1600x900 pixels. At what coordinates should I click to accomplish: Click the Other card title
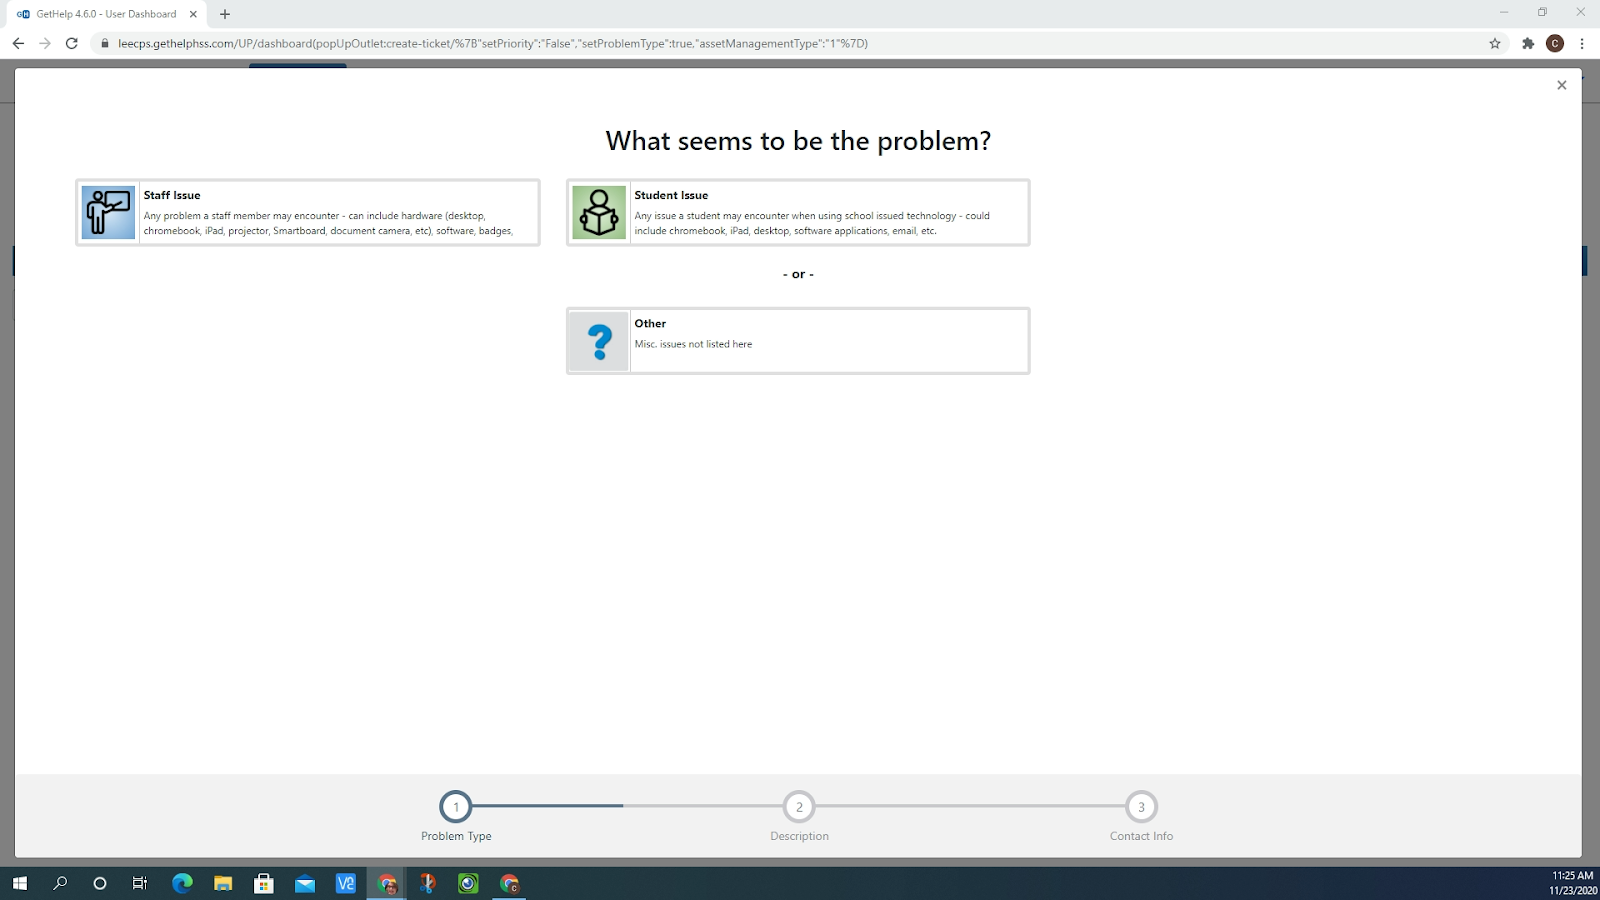[650, 323]
